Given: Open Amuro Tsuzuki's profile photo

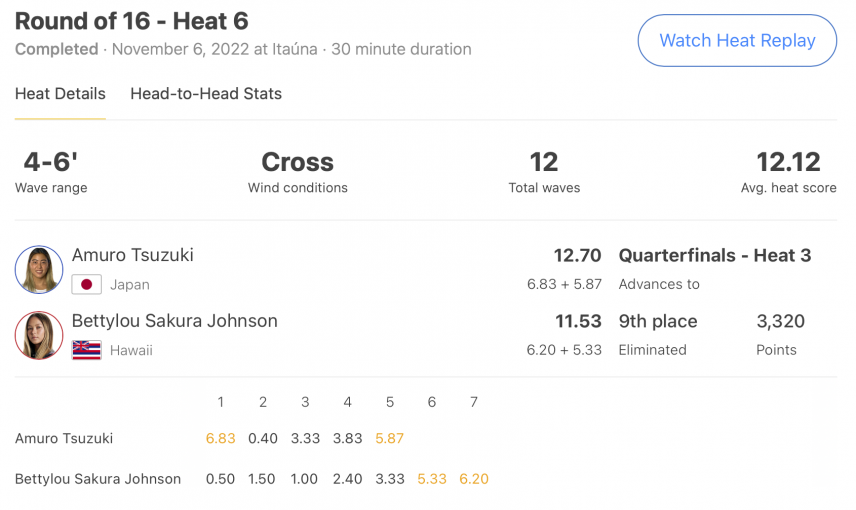Looking at the screenshot, I should [x=39, y=270].
